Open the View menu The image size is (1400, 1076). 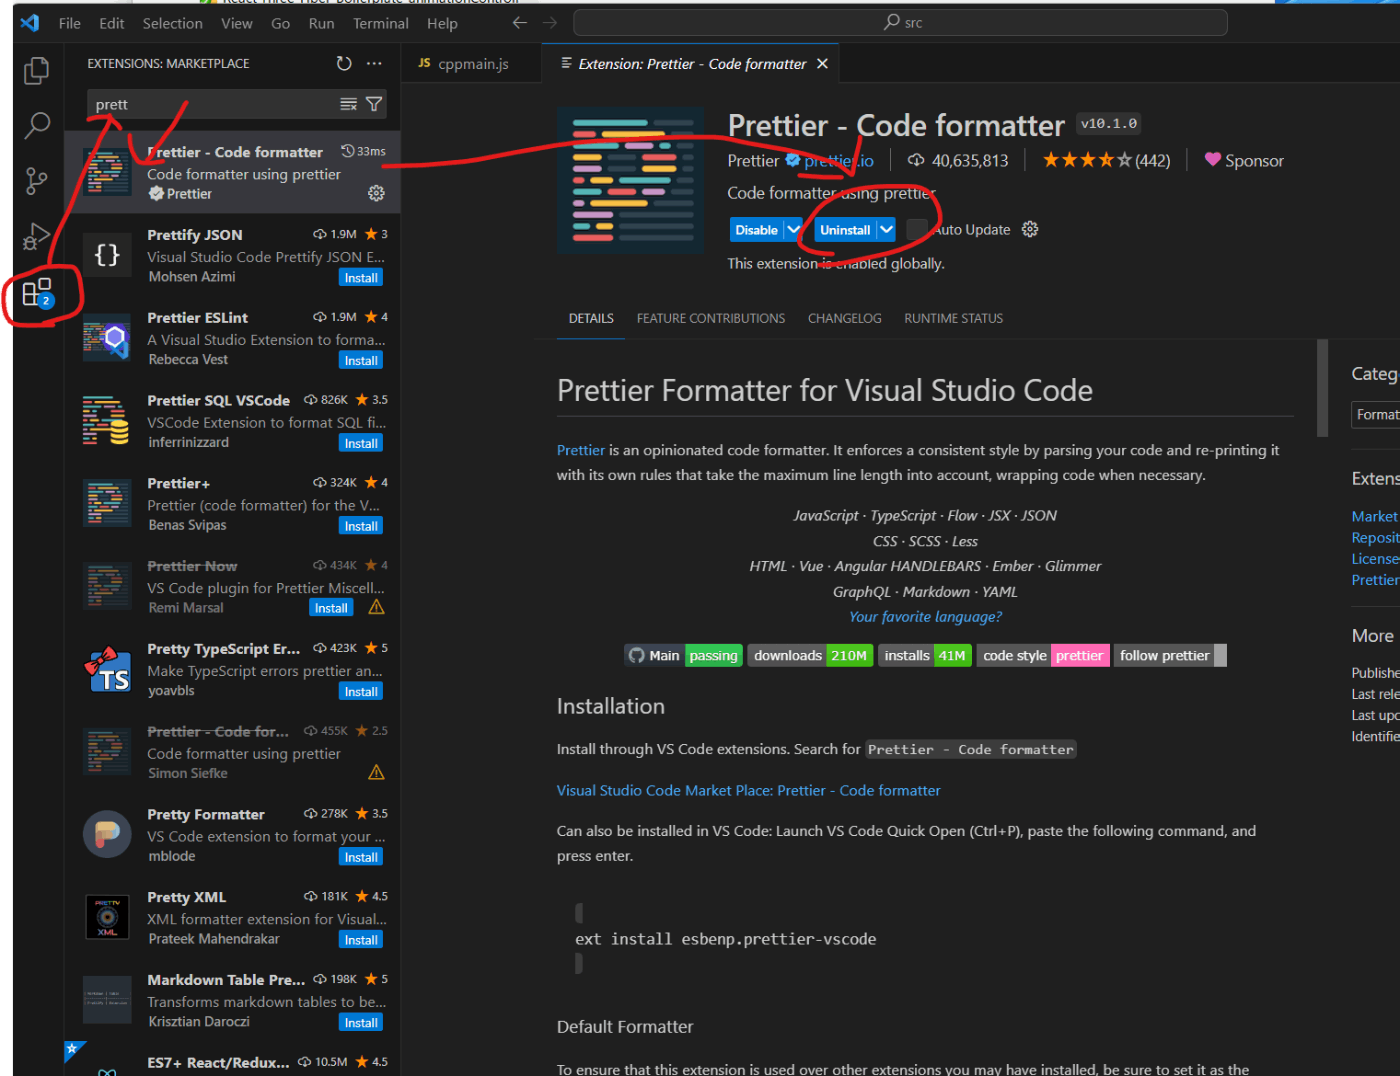click(x=237, y=23)
